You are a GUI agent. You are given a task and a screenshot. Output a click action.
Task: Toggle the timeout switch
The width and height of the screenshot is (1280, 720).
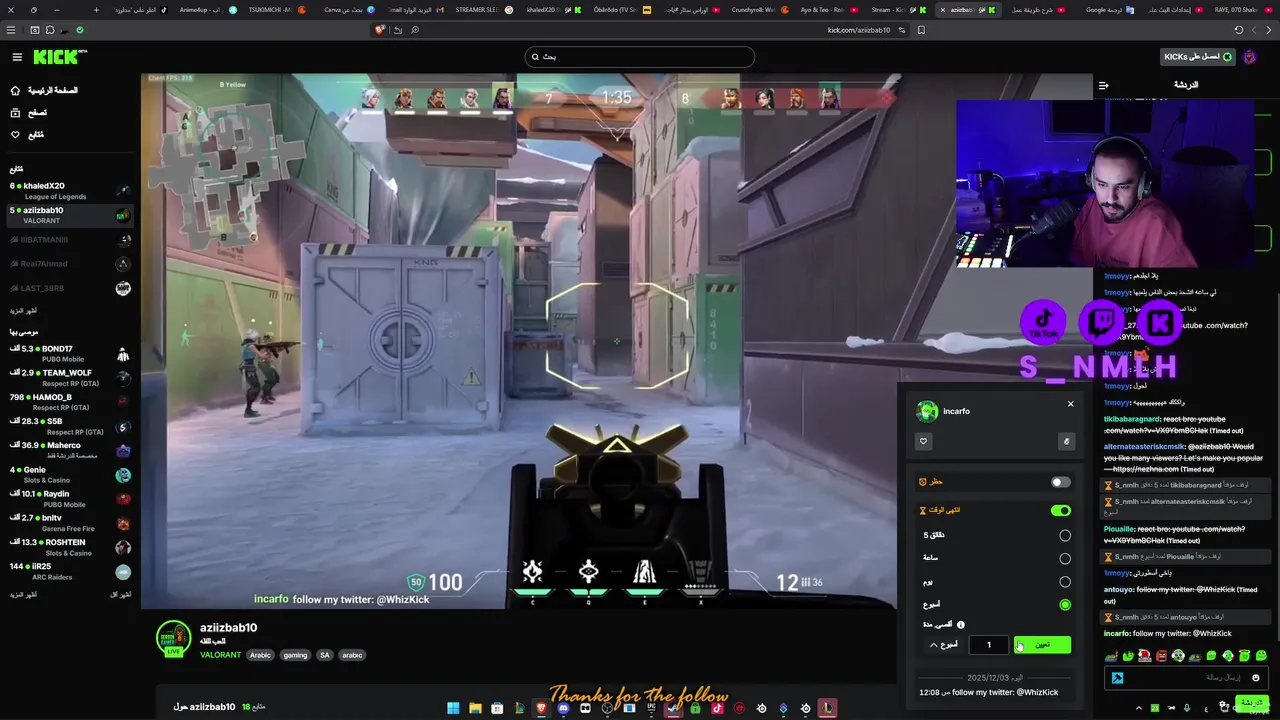1060,510
